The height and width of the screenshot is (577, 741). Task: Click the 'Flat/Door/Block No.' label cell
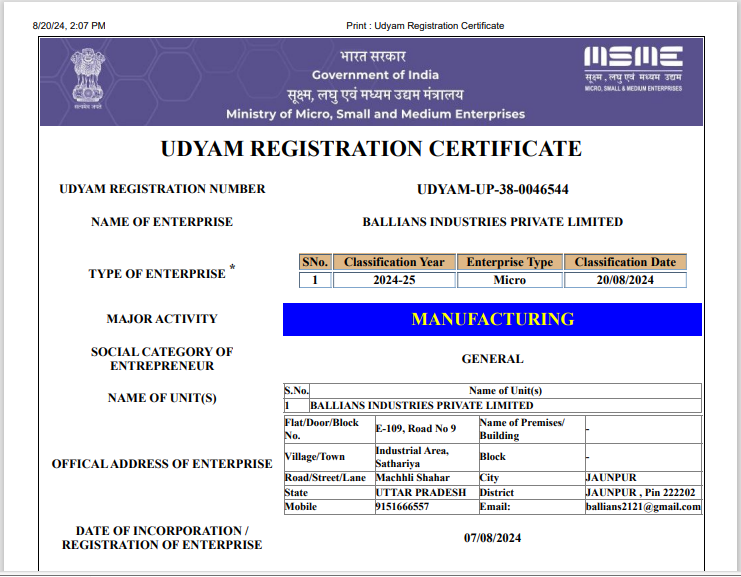[x=329, y=429]
